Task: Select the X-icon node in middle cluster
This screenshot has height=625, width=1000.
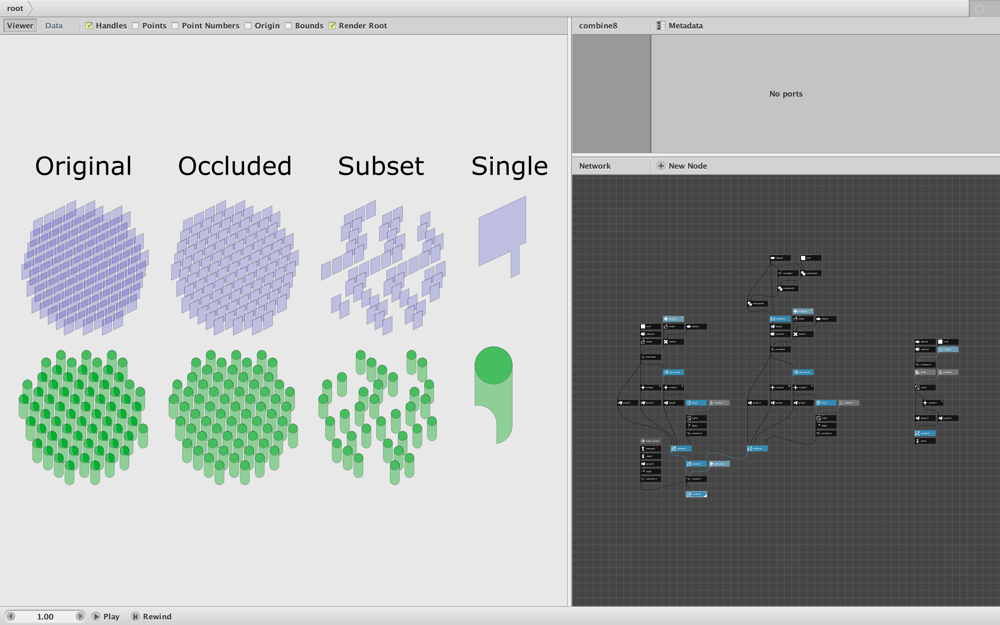Action: (x=804, y=334)
